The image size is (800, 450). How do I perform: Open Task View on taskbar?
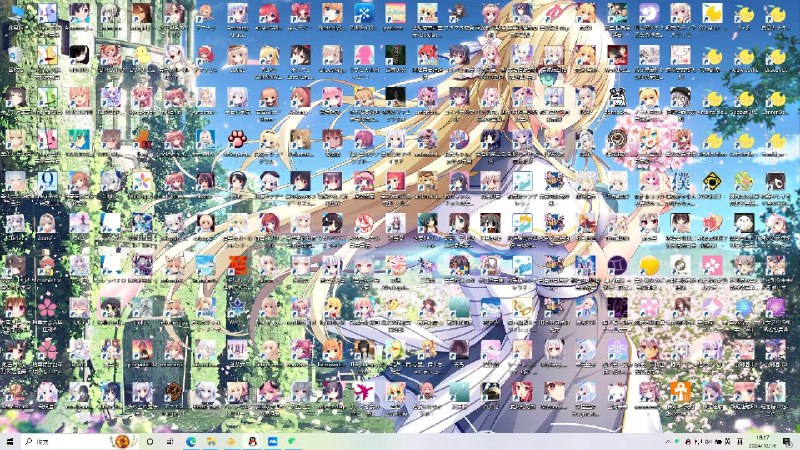coord(170,441)
